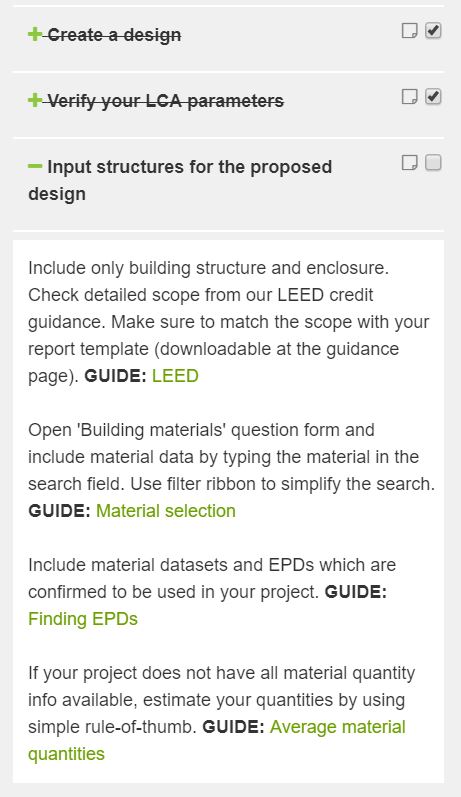
Task: Uncheck the Create a design checkbox
Action: pyautogui.click(x=433, y=30)
